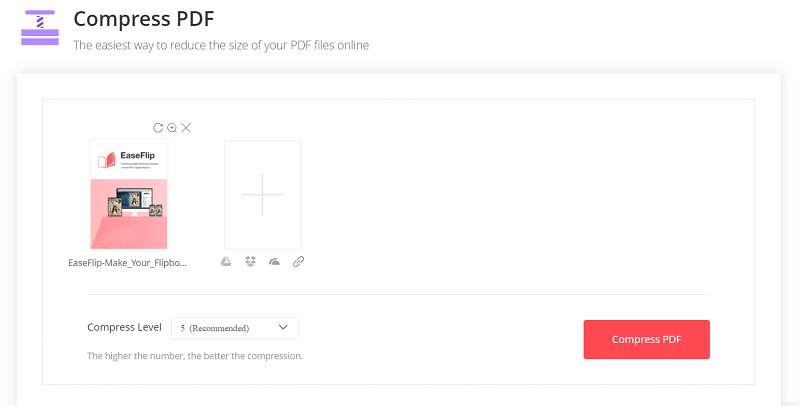Open the Compress Level dropdown
This screenshot has height=406, width=800.
point(234,328)
